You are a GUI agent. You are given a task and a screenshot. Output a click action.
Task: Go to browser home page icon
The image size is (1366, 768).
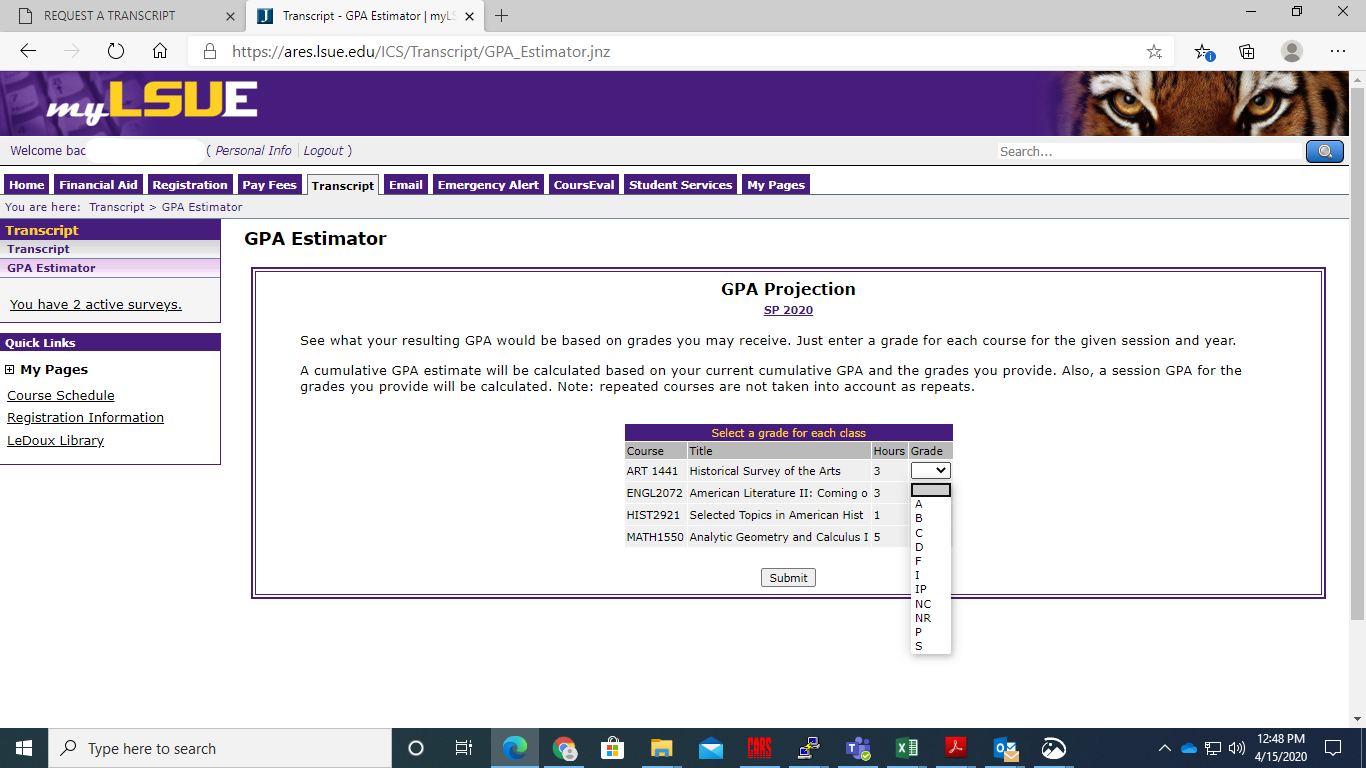pos(160,51)
